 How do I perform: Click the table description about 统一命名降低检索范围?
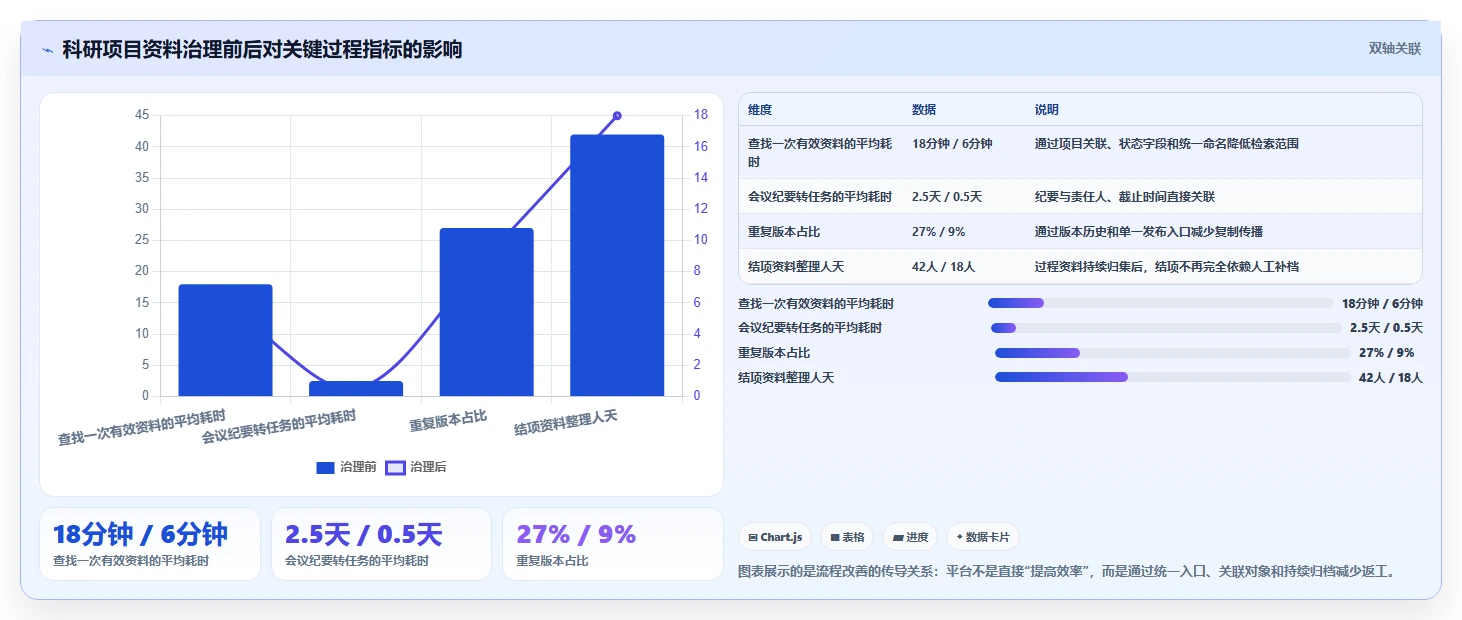[x=1167, y=144]
